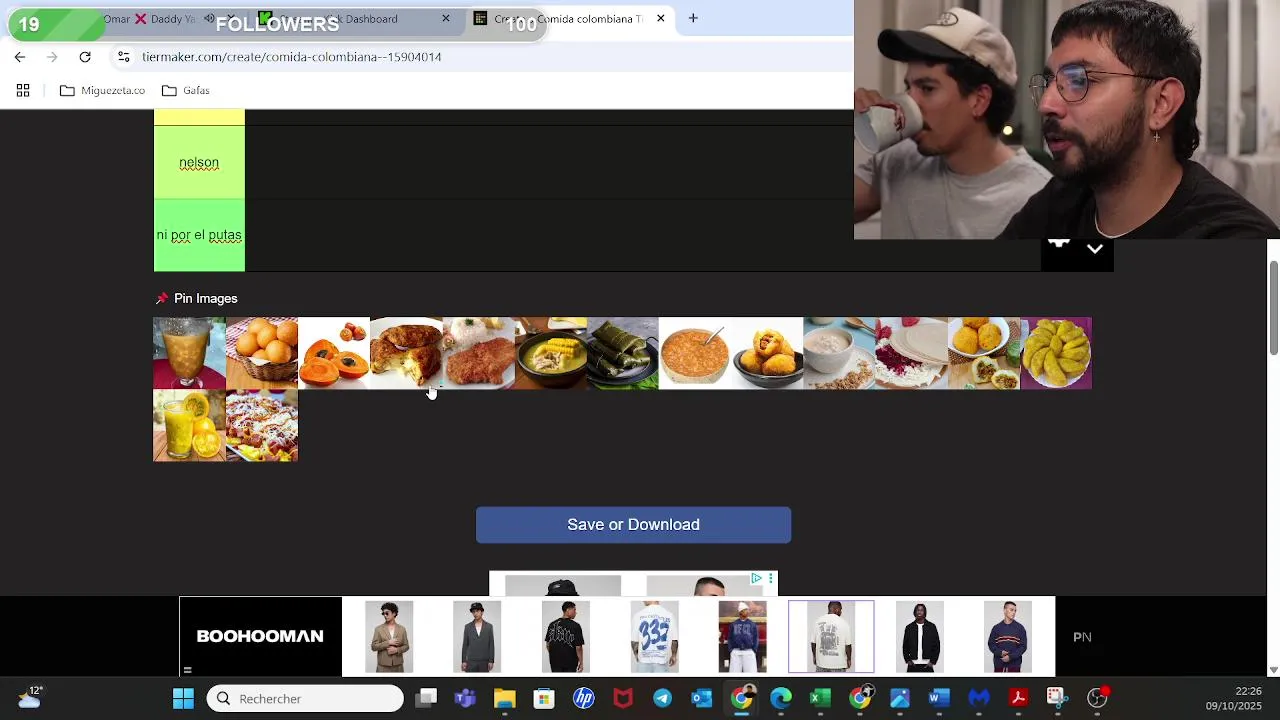Image resolution: width=1280 pixels, height=720 pixels.
Task: Open Word from the taskbar
Action: 939,698
